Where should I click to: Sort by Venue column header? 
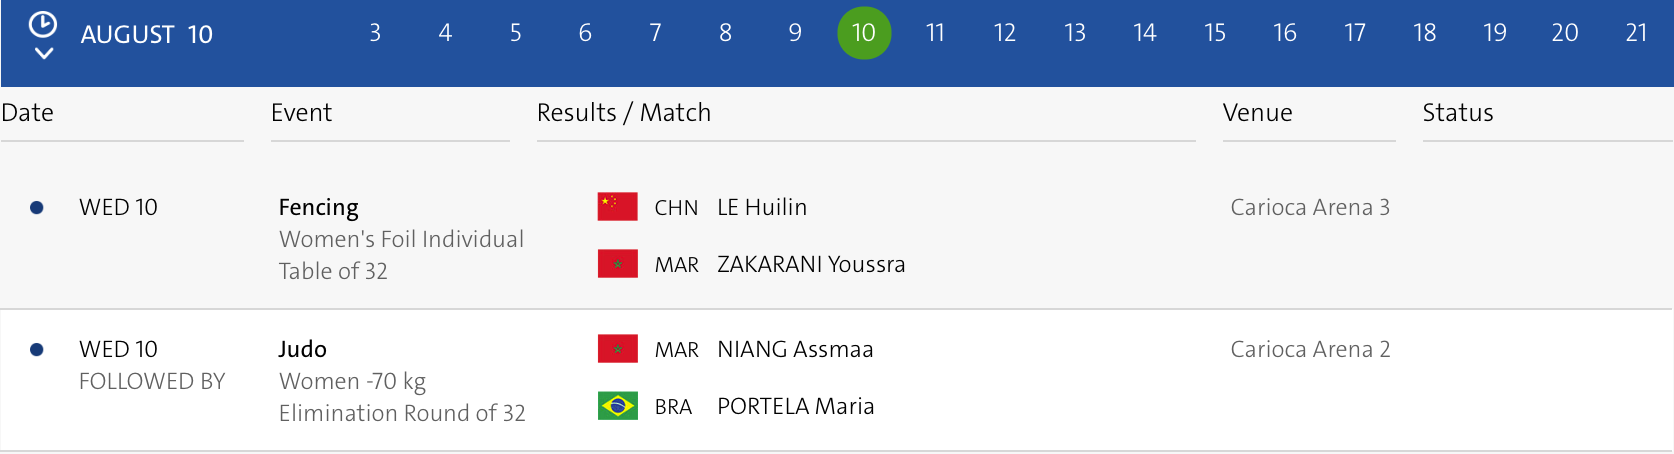pos(1257,113)
